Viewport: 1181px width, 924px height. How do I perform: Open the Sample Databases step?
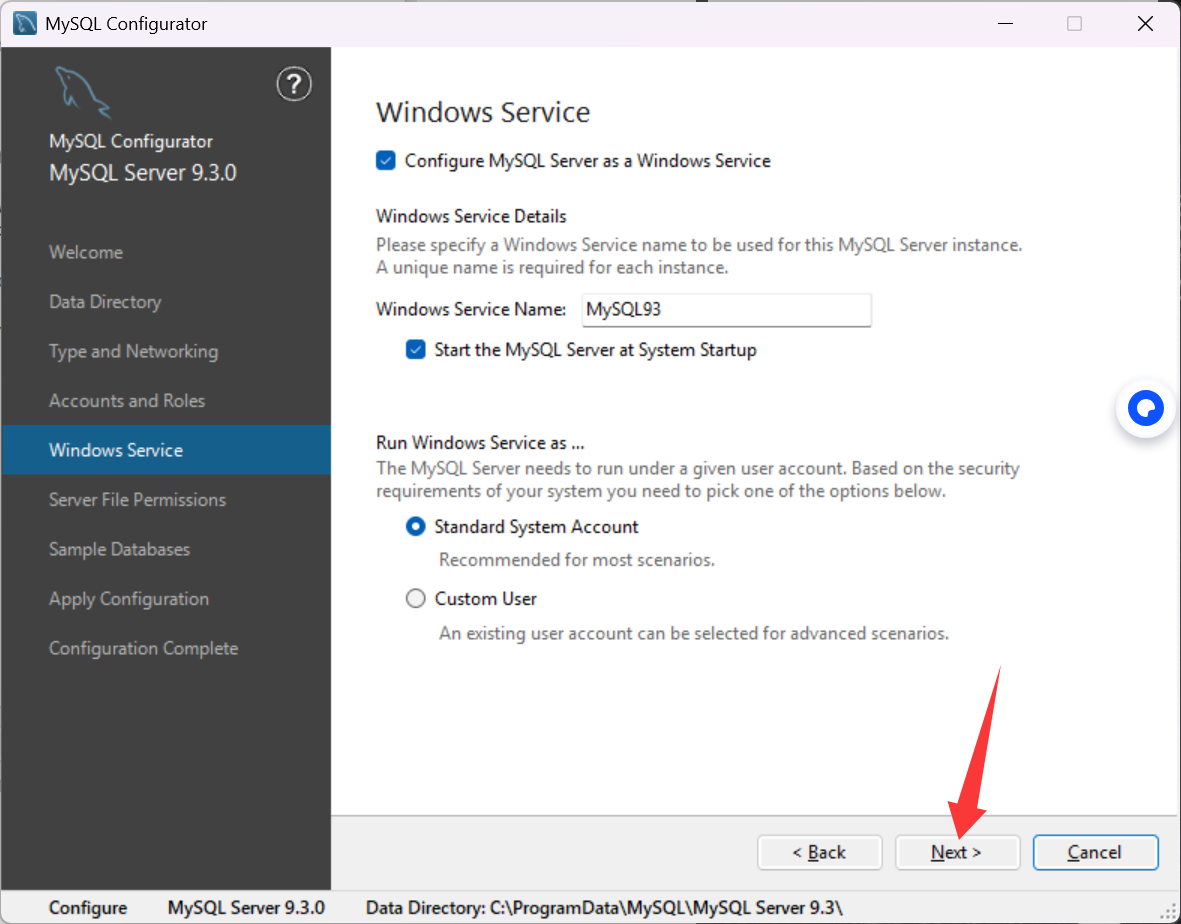click(x=119, y=549)
